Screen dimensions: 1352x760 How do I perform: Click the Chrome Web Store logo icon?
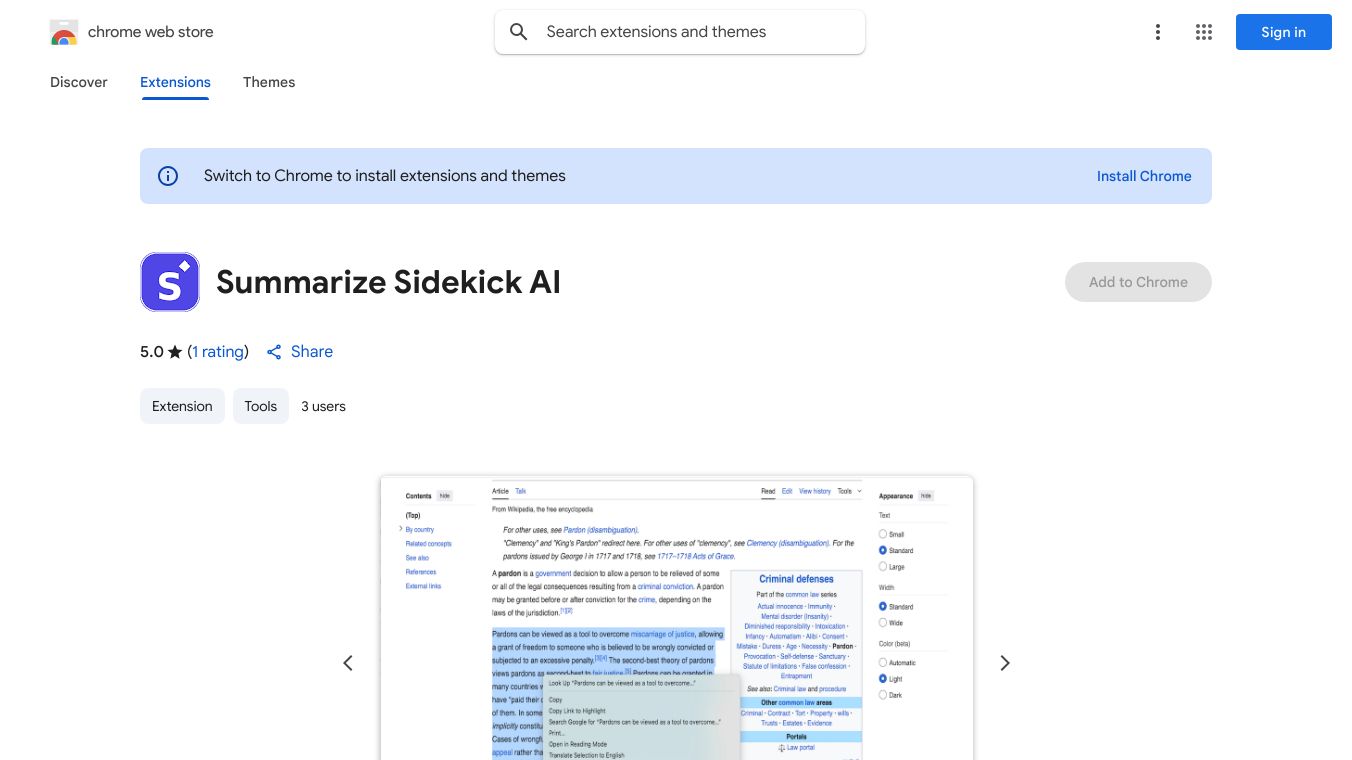(64, 32)
